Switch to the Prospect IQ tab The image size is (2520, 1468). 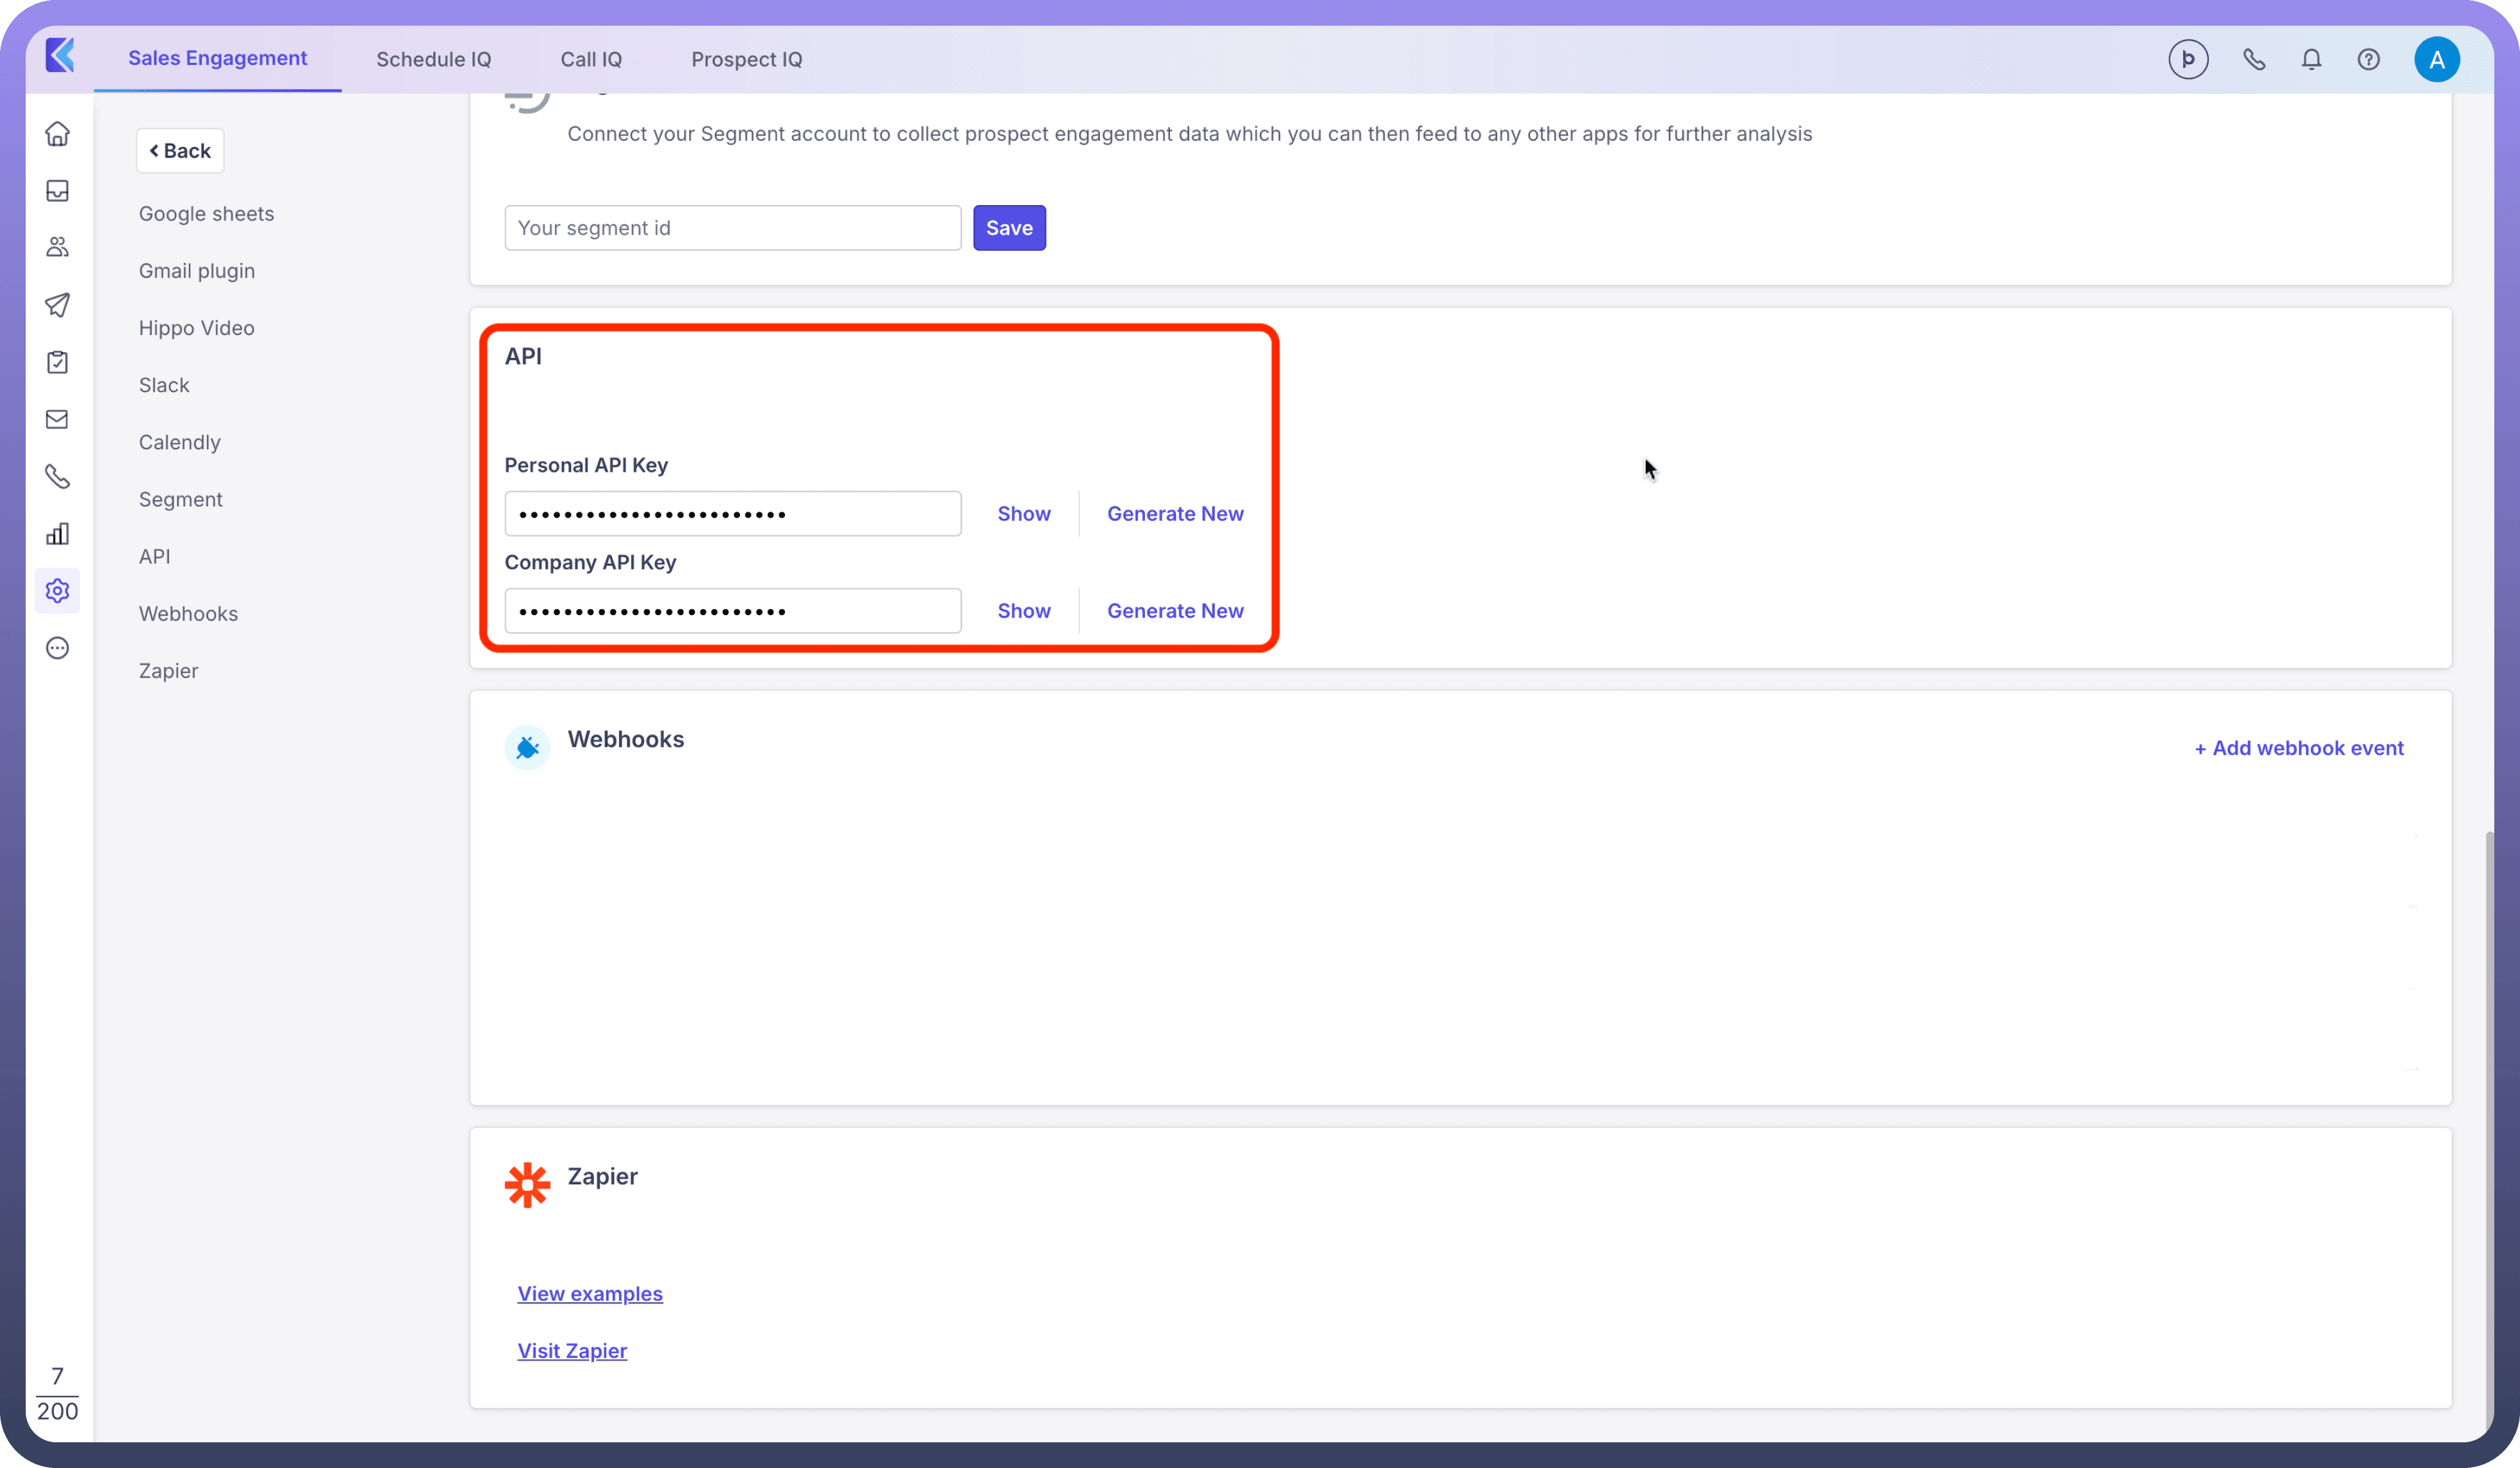746,60
